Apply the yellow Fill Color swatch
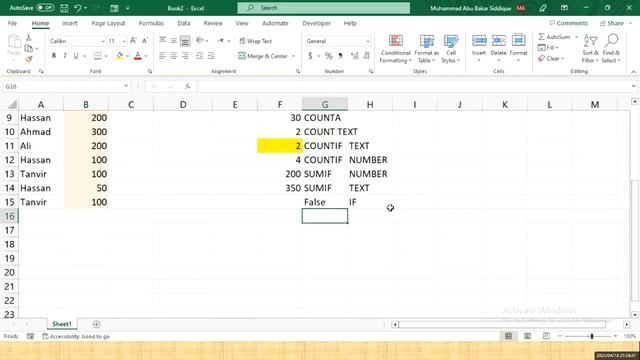This screenshot has height=360, width=640. pos(119,56)
